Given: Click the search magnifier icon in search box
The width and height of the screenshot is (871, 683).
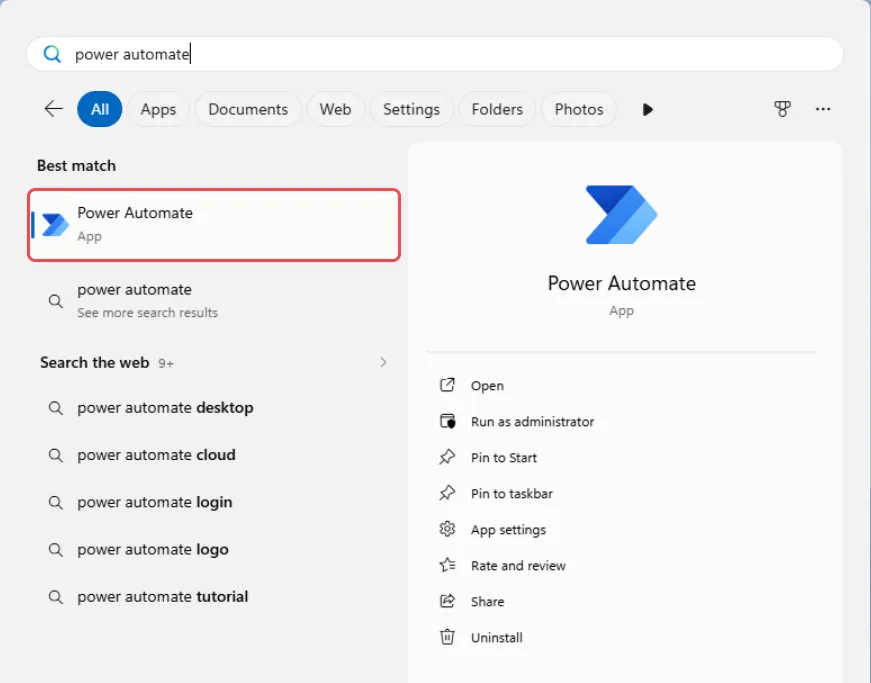Looking at the screenshot, I should (52, 54).
